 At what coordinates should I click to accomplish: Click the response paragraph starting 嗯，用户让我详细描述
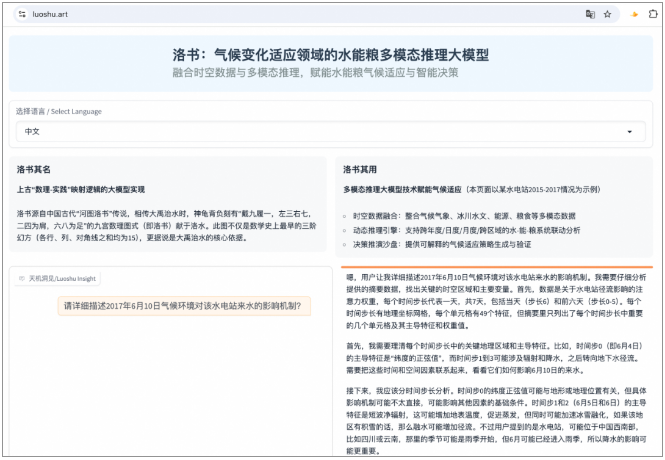point(496,301)
